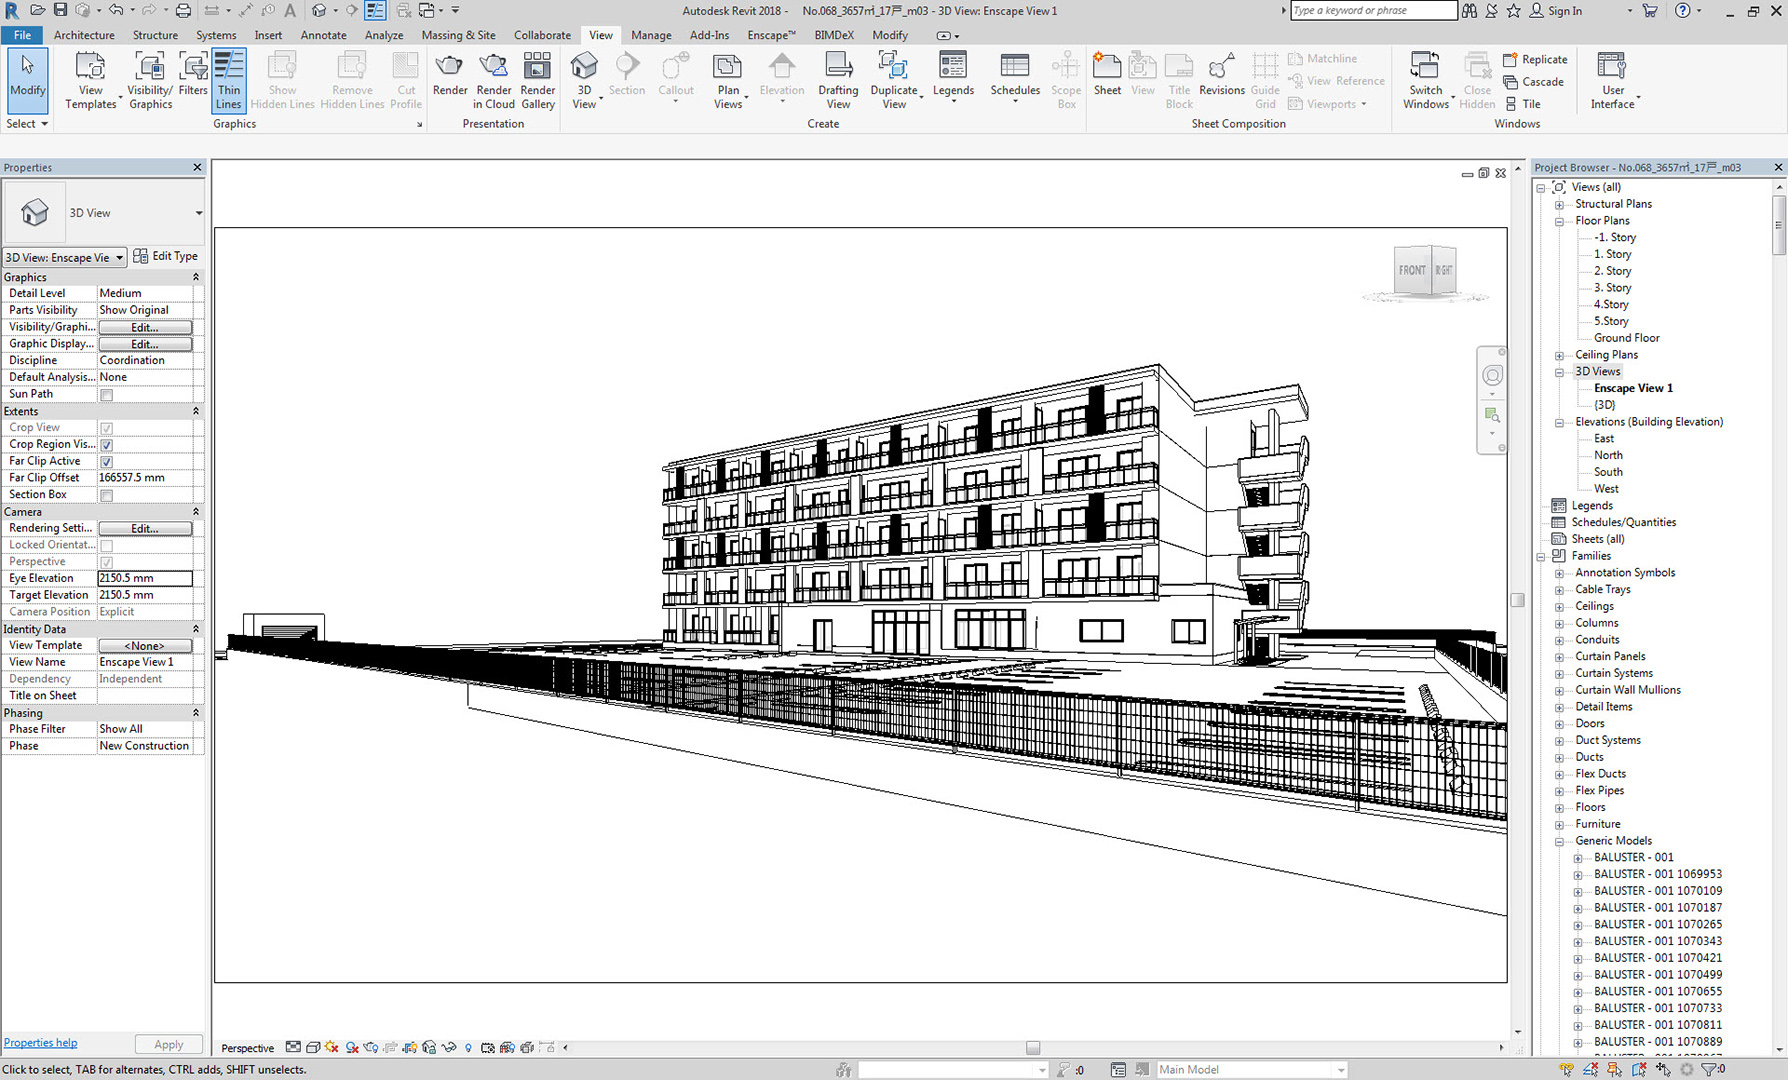Open the Properties help link
Image resolution: width=1788 pixels, height=1080 pixels.
[x=40, y=1043]
